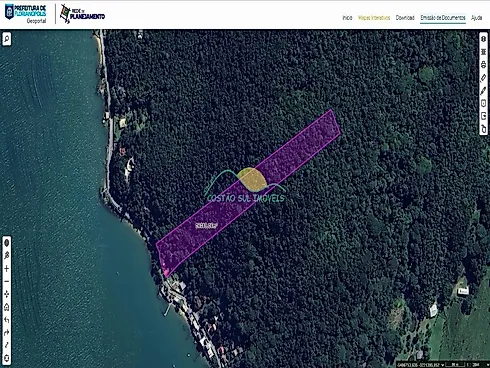The width and height of the screenshot is (490, 368).
Task: Open the Ajuda menu item
Action: click(x=477, y=18)
